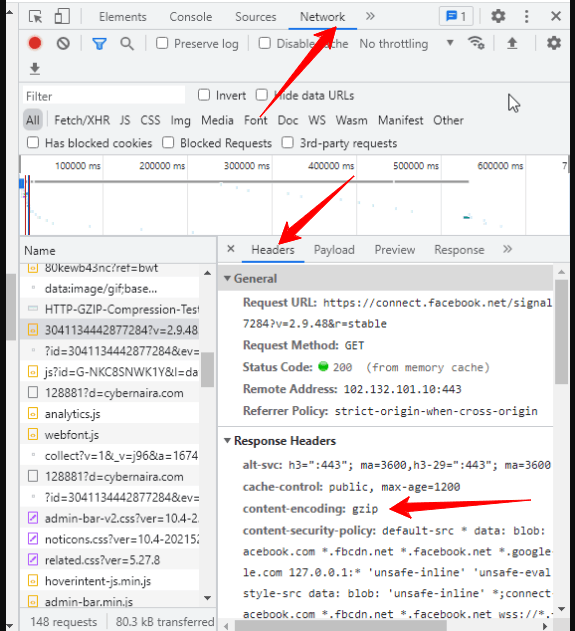575x631 pixels.
Task: Filter by WS requests
Action: tap(317, 120)
